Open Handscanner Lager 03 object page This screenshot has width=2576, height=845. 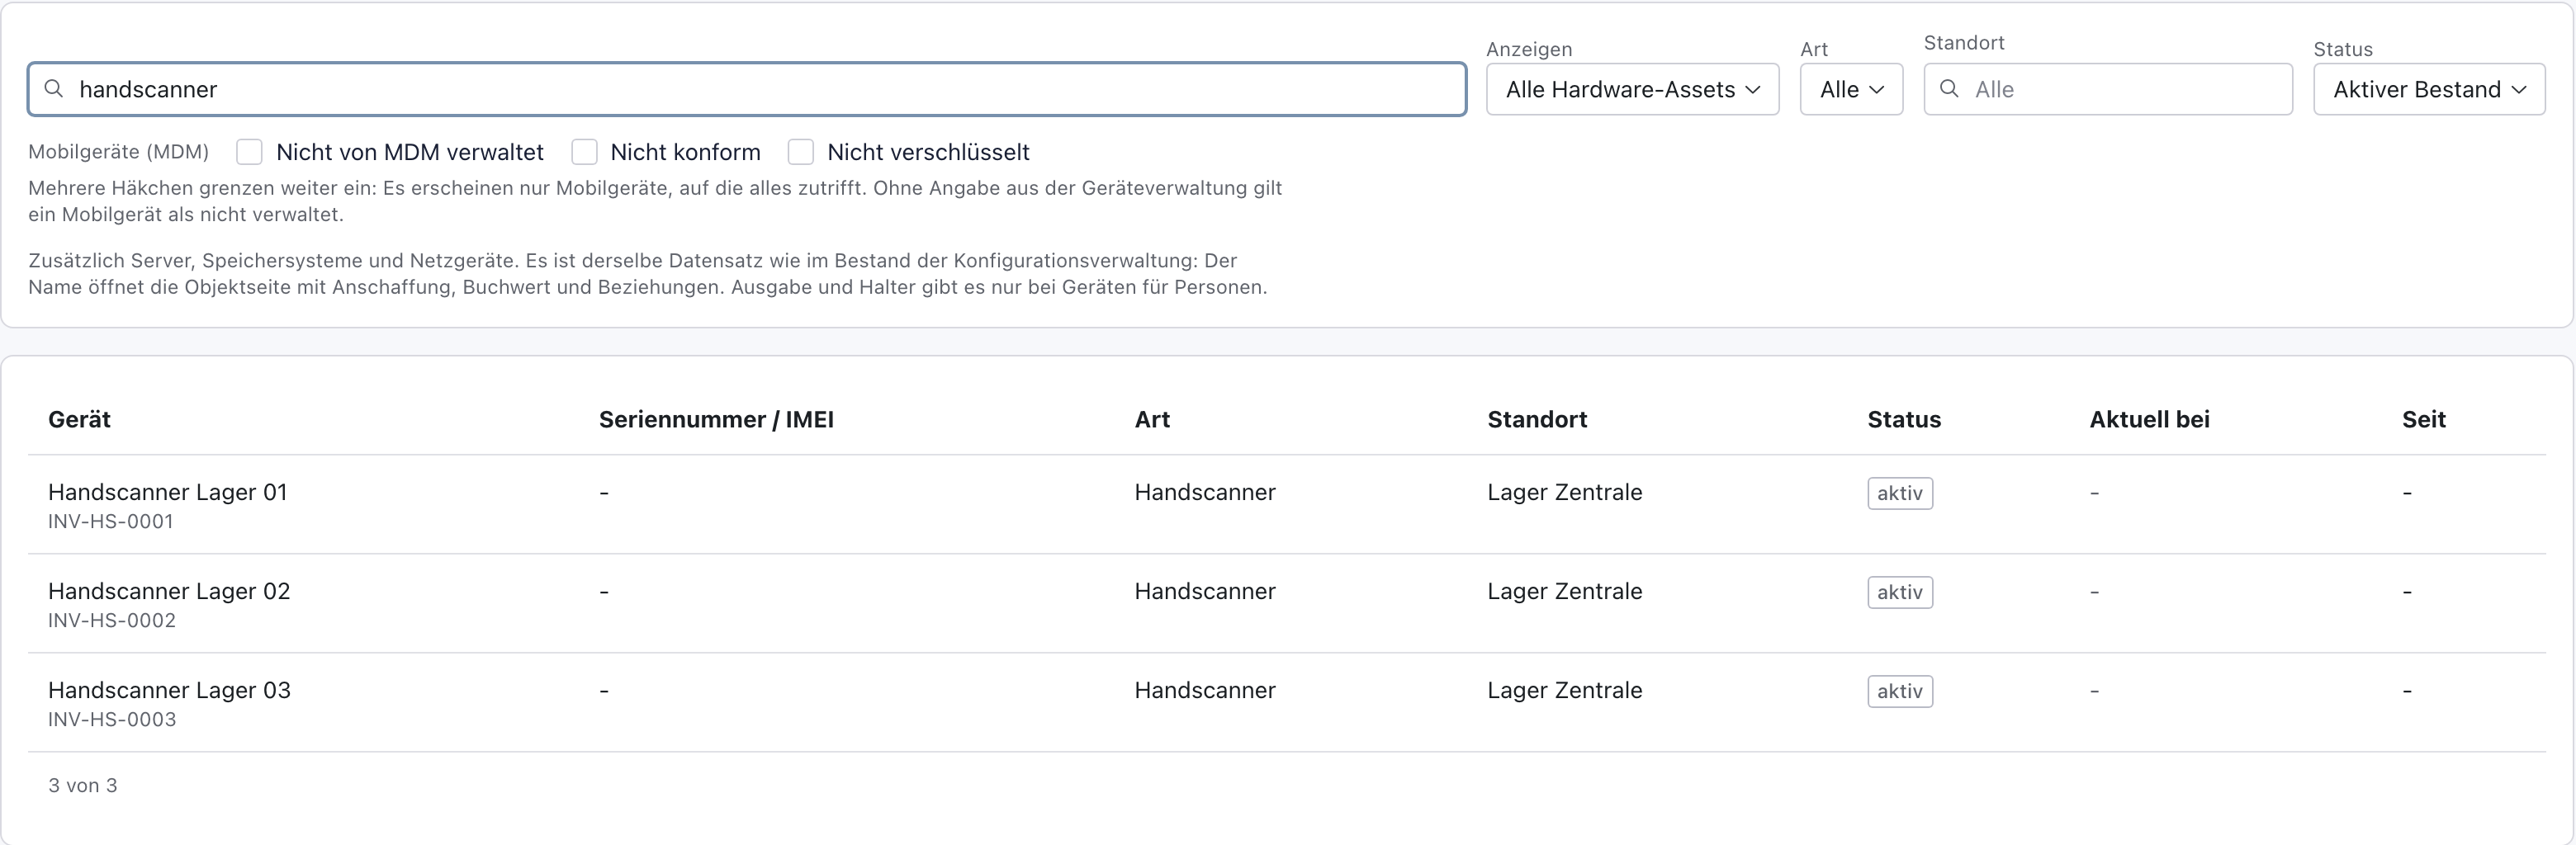[x=169, y=690]
